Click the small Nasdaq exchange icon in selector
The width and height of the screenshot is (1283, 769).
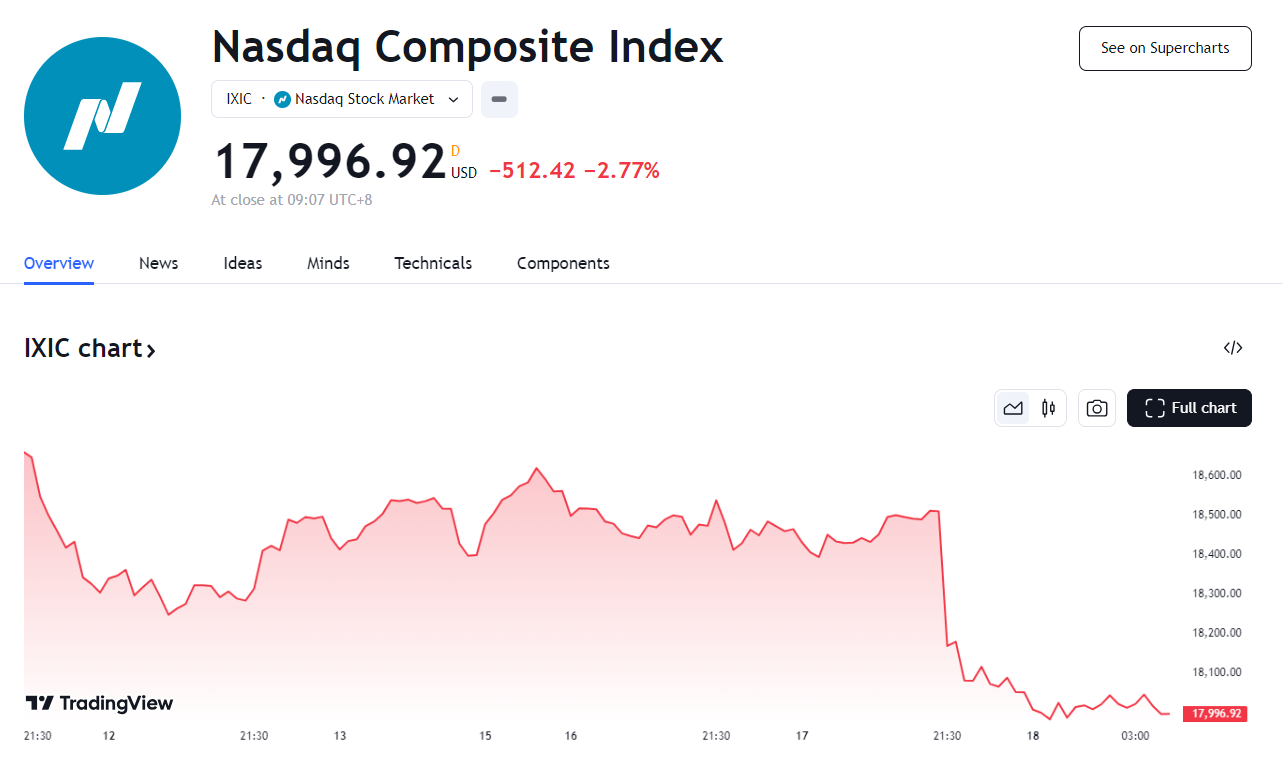[282, 99]
